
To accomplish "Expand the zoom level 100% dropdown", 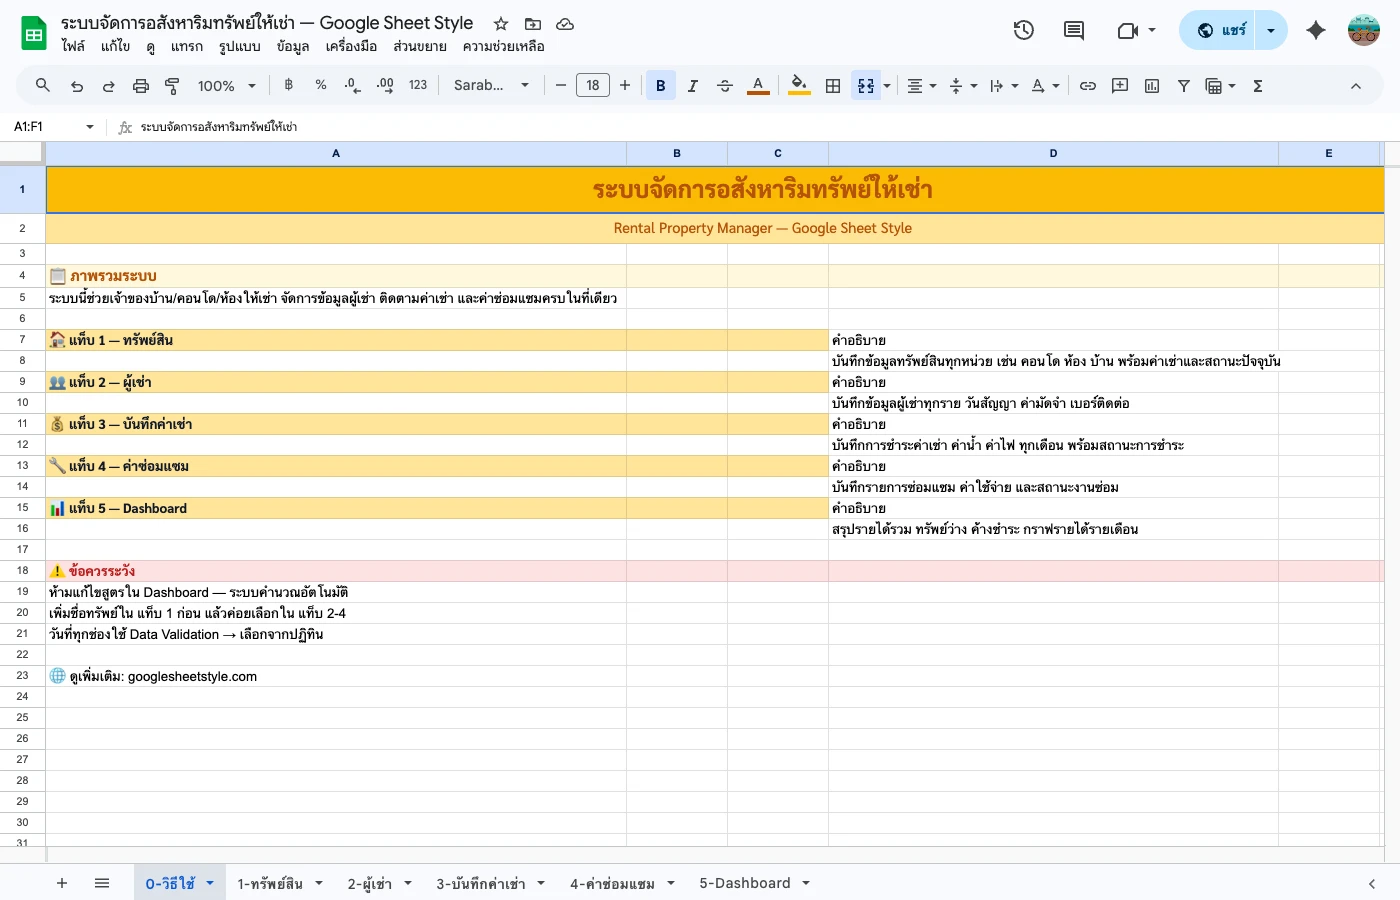I will 226,86.
